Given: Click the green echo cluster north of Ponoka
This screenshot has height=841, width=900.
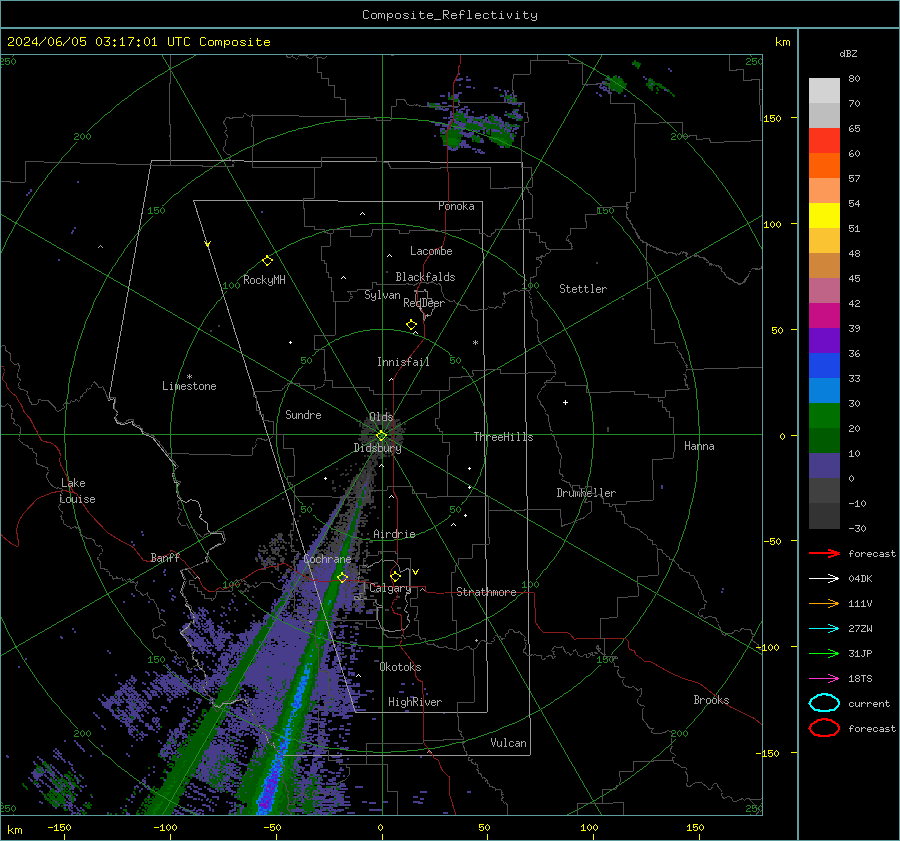Looking at the screenshot, I should [481, 123].
